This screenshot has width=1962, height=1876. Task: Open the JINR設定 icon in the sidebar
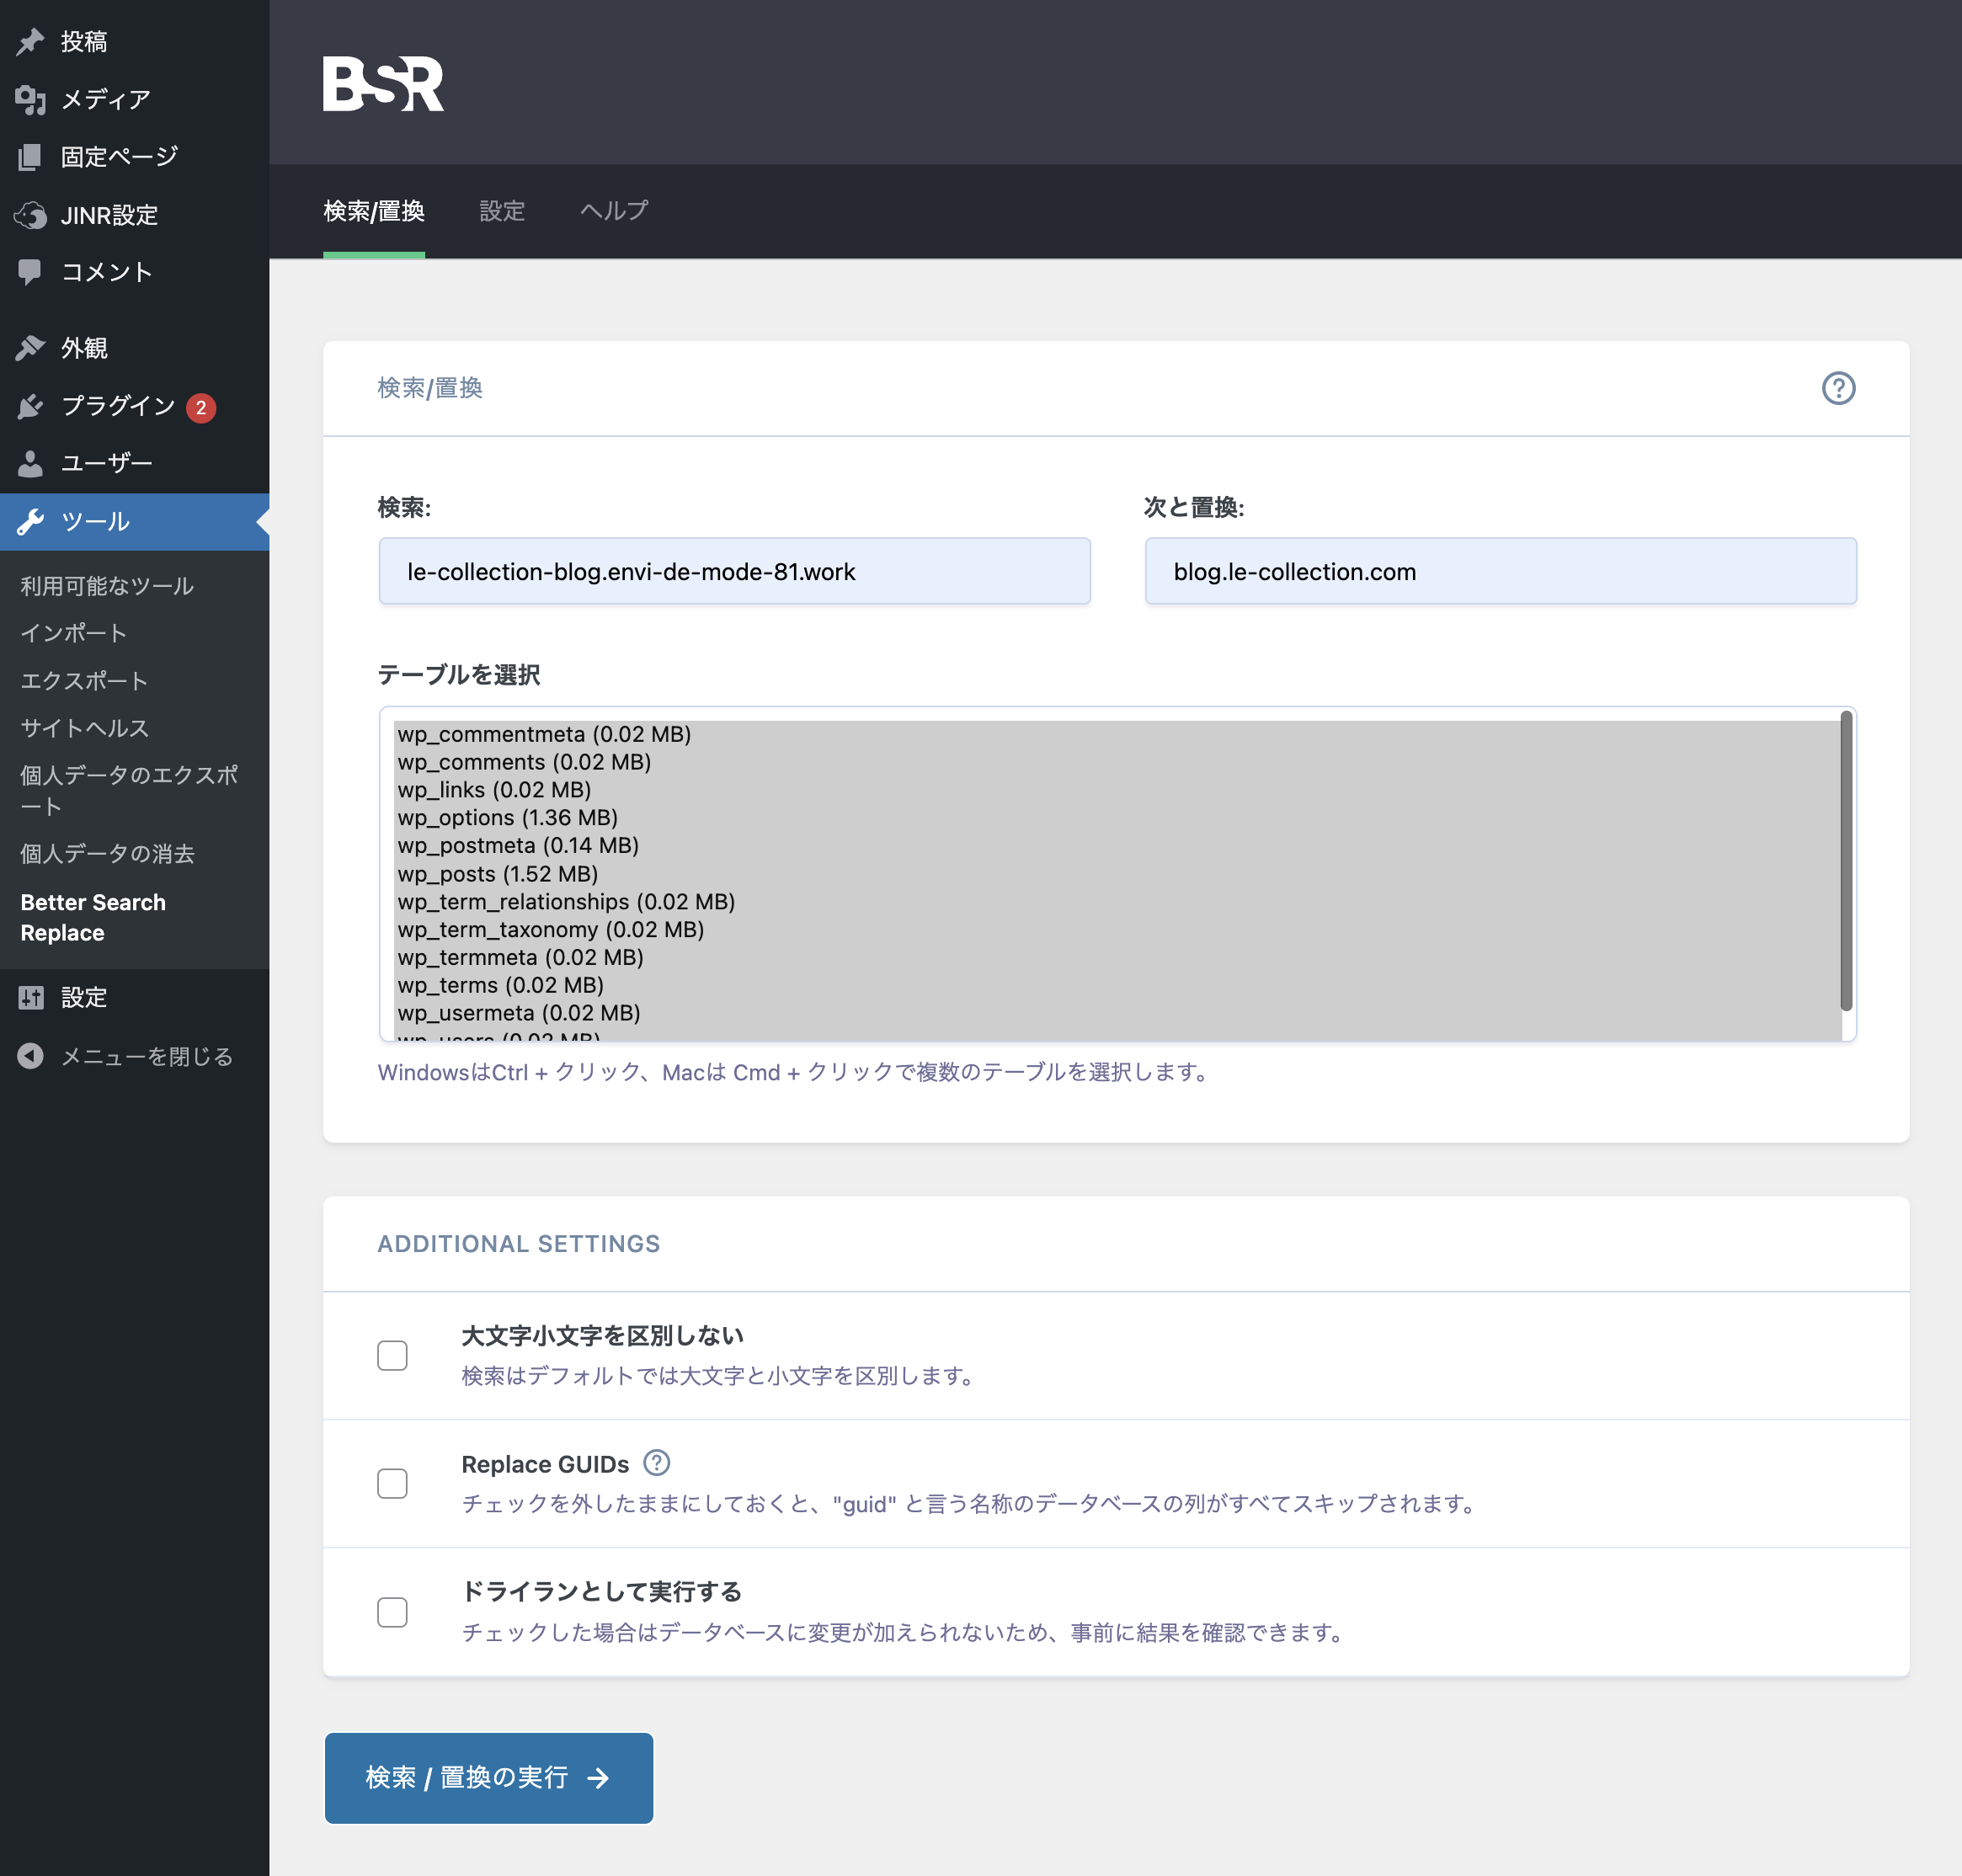pyautogui.click(x=30, y=215)
